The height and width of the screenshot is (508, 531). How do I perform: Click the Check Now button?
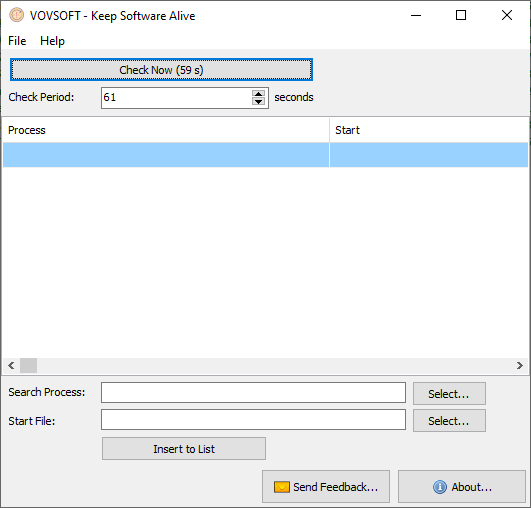[161, 70]
